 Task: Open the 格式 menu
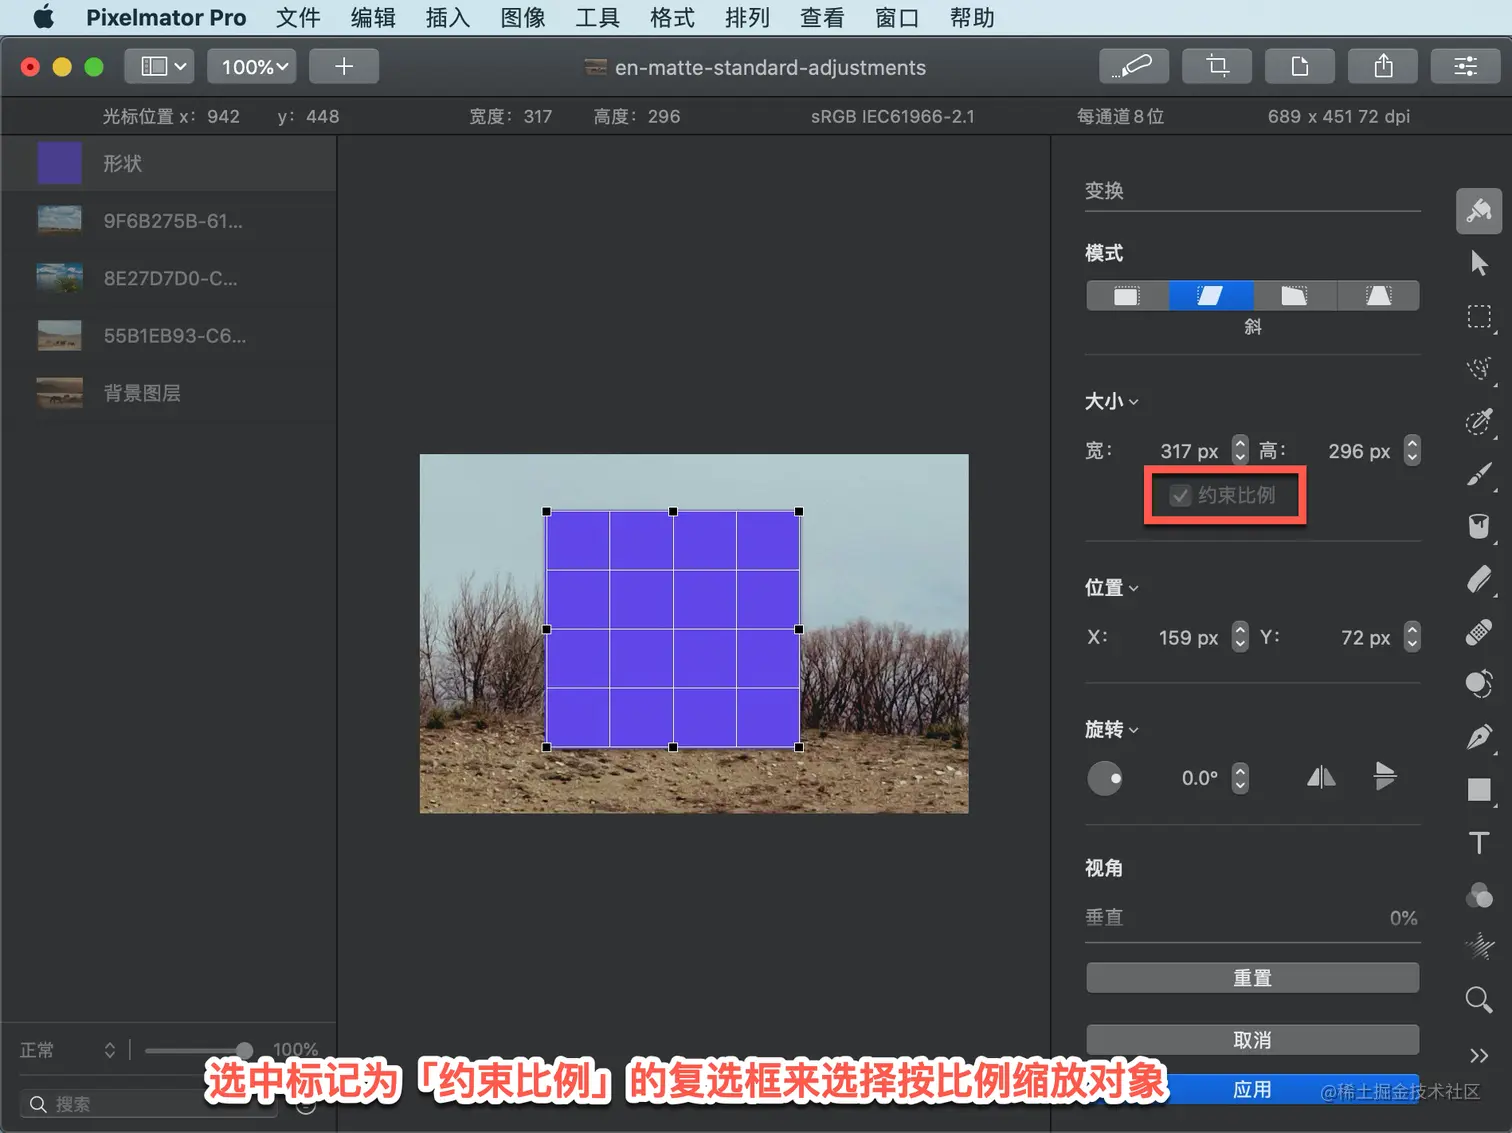click(x=672, y=18)
